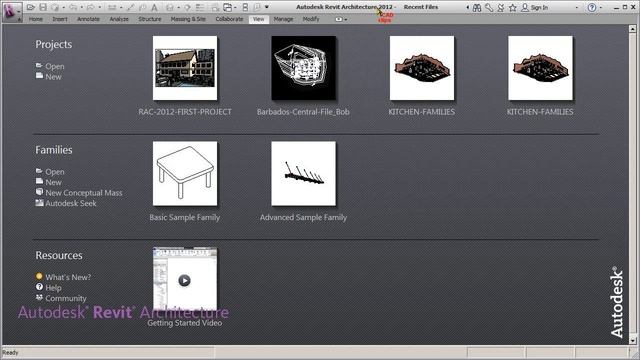640x360 pixels.
Task: Open the Help link under Resources
Action: 53,288
